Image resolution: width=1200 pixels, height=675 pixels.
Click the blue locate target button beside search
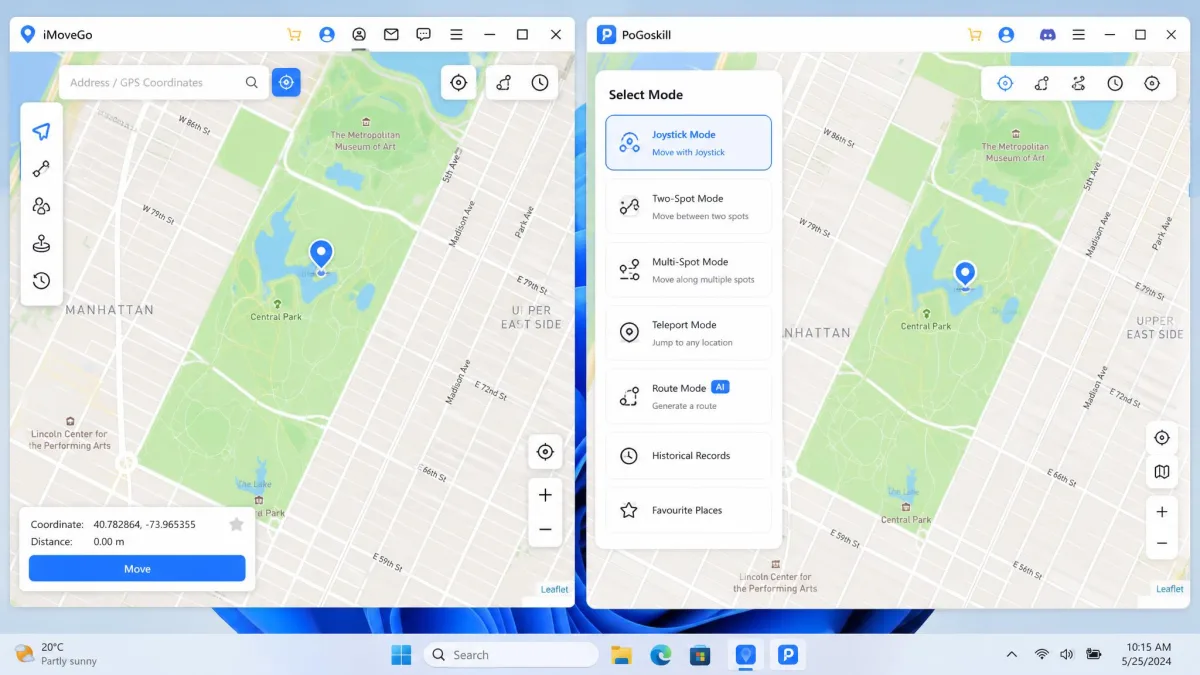tap(286, 82)
